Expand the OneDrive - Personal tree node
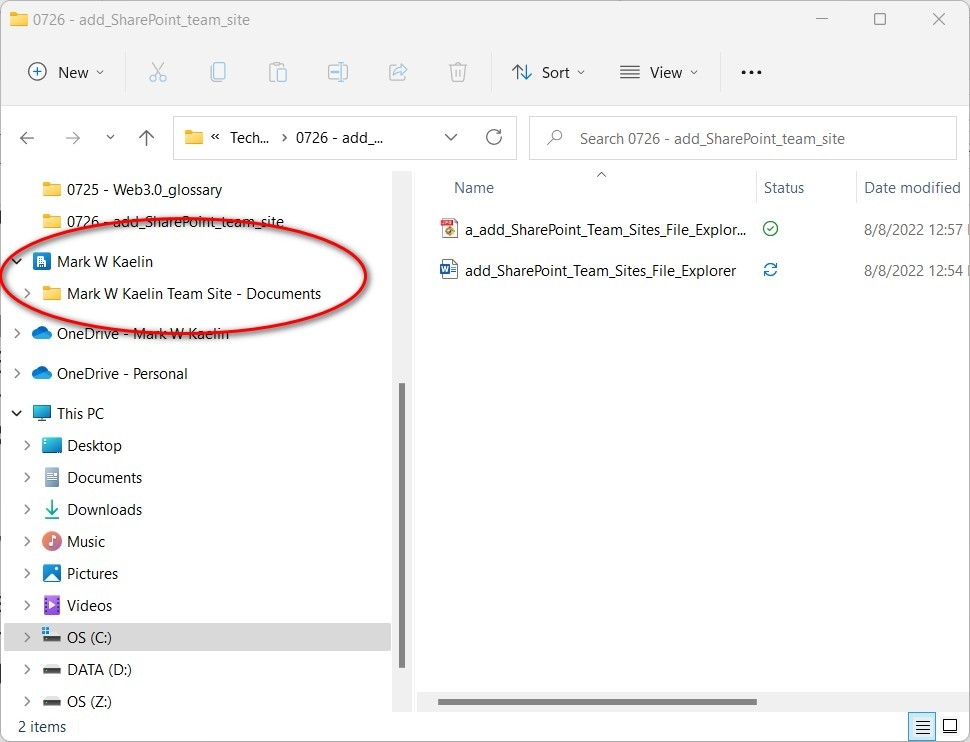The height and width of the screenshot is (742, 970). 18,373
